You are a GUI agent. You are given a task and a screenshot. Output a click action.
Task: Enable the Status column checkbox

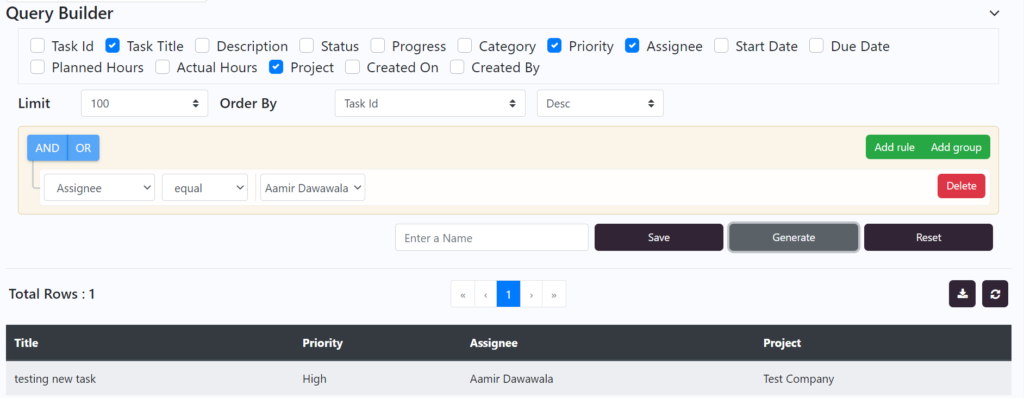306,46
